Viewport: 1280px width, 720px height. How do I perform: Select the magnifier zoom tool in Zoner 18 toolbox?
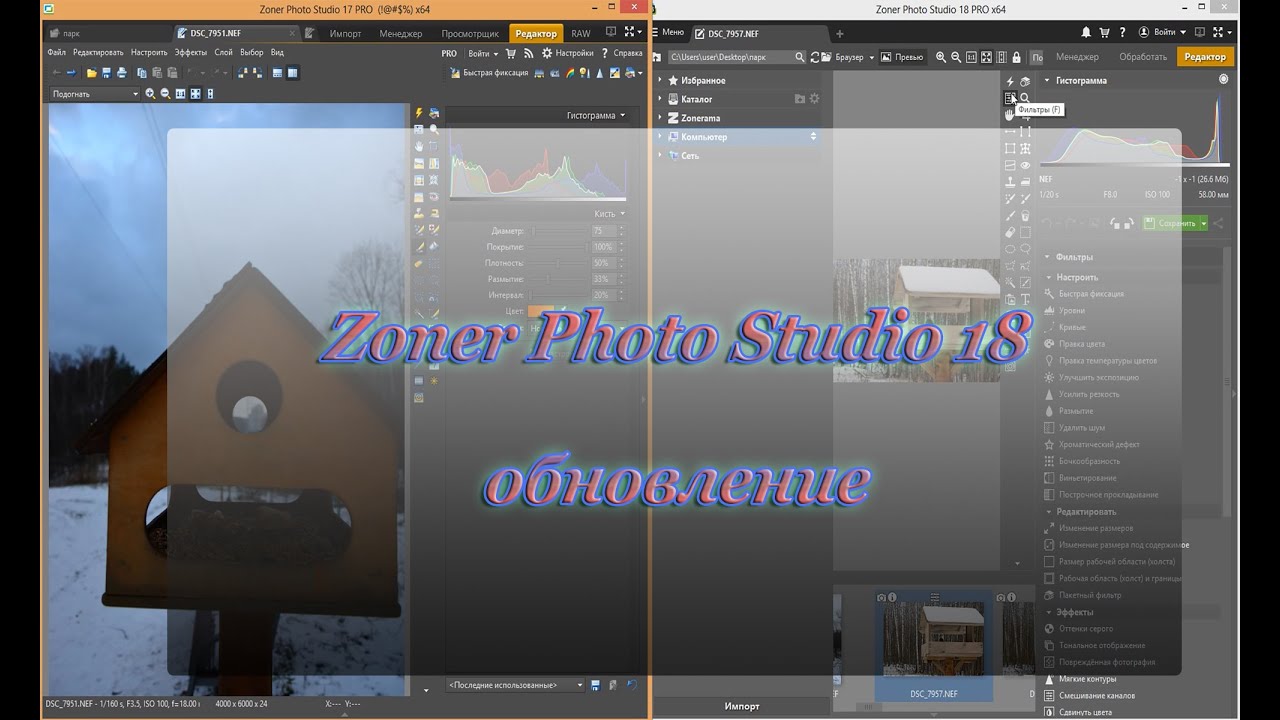(1025, 98)
